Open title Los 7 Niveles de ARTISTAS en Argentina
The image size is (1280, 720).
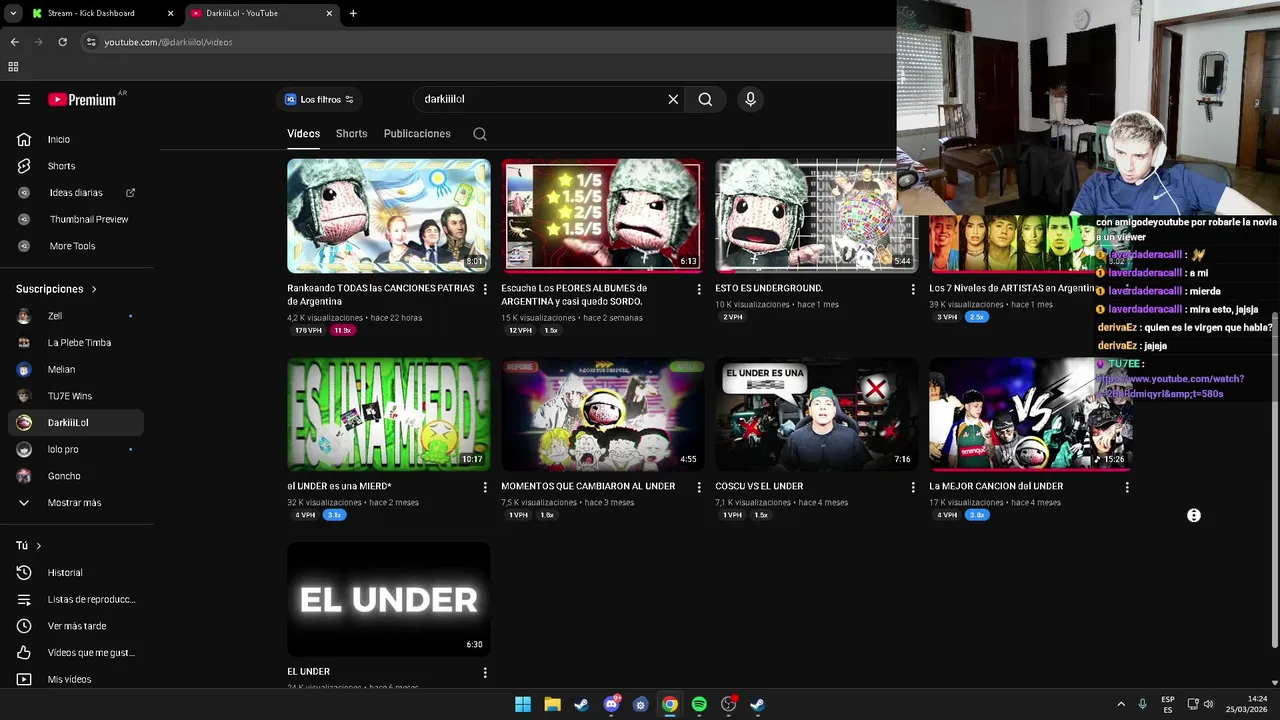[1013, 288]
